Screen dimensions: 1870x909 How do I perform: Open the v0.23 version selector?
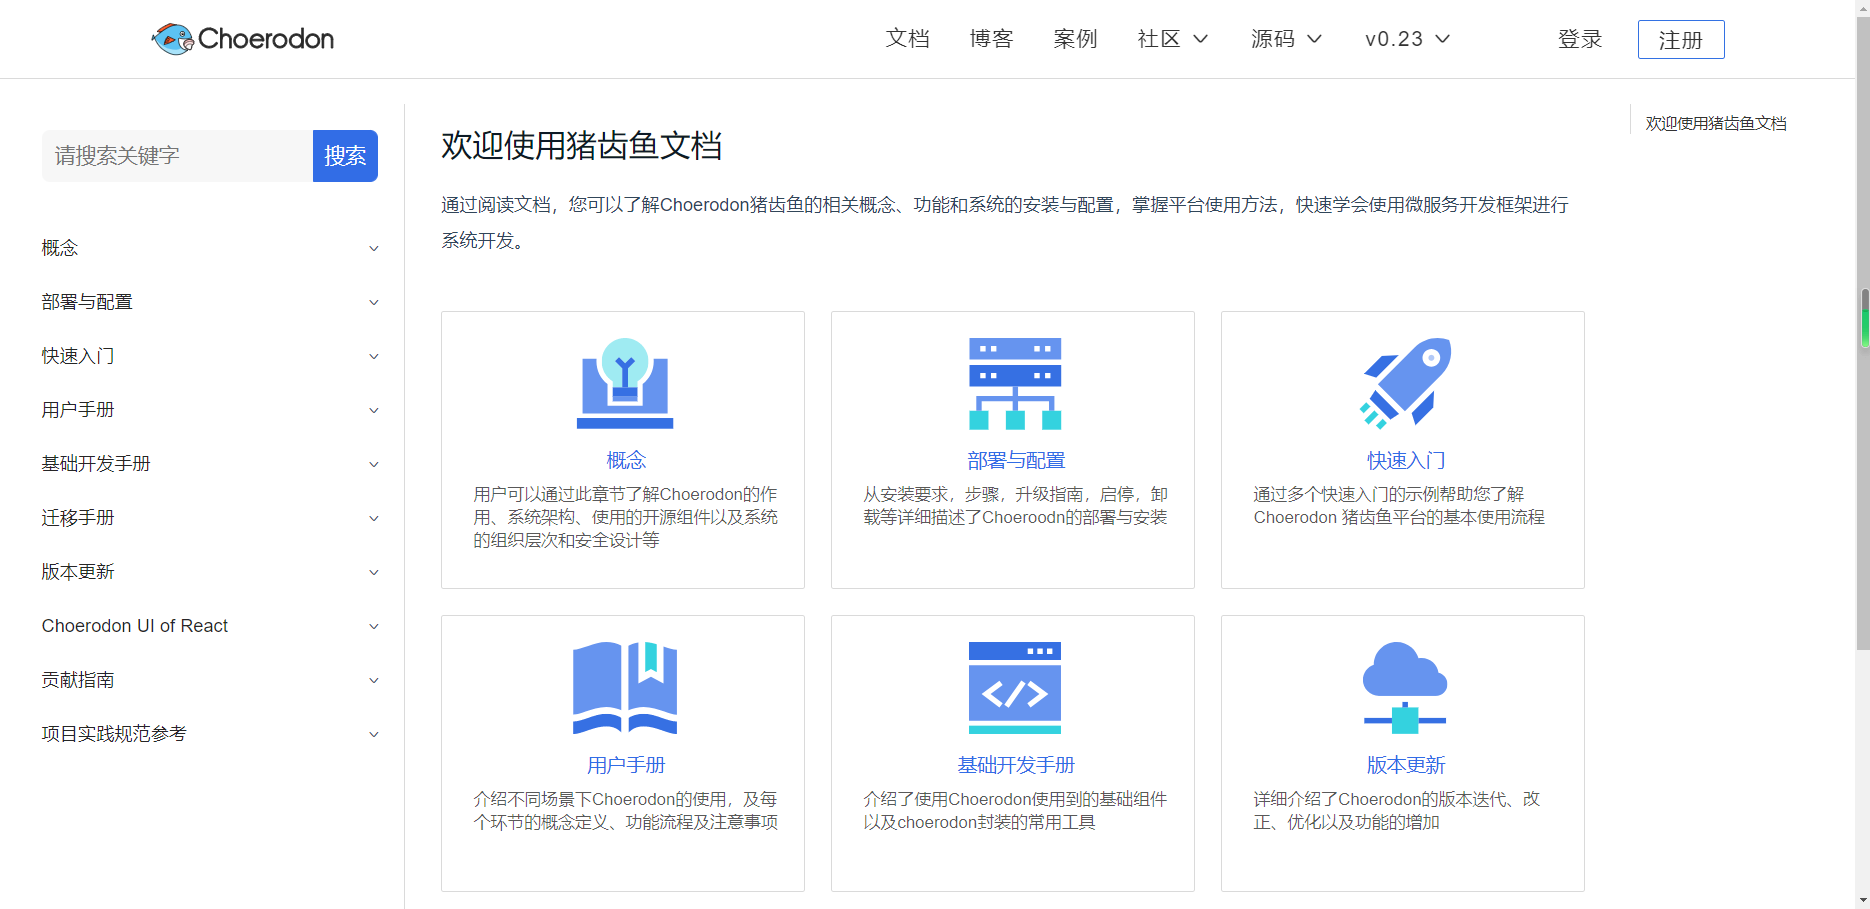pyautogui.click(x=1407, y=39)
